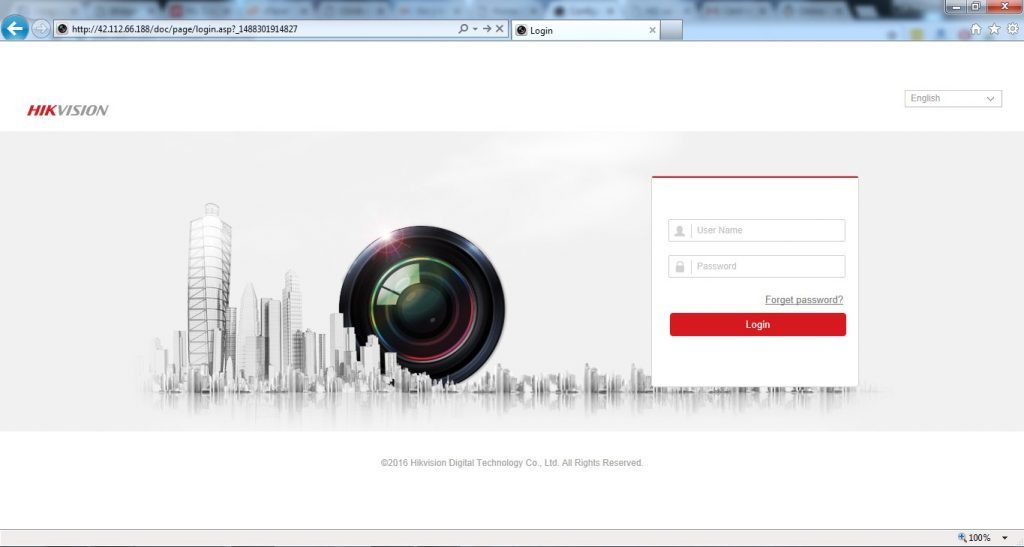The height and width of the screenshot is (547, 1024).
Task: Open browser tools gear icon
Action: (1013, 29)
